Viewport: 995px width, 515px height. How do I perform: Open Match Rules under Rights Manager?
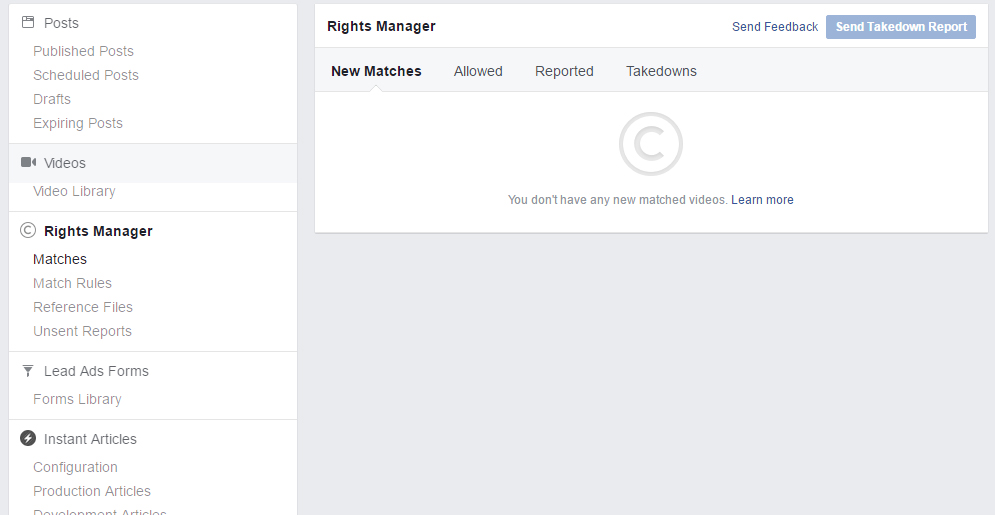coord(72,283)
